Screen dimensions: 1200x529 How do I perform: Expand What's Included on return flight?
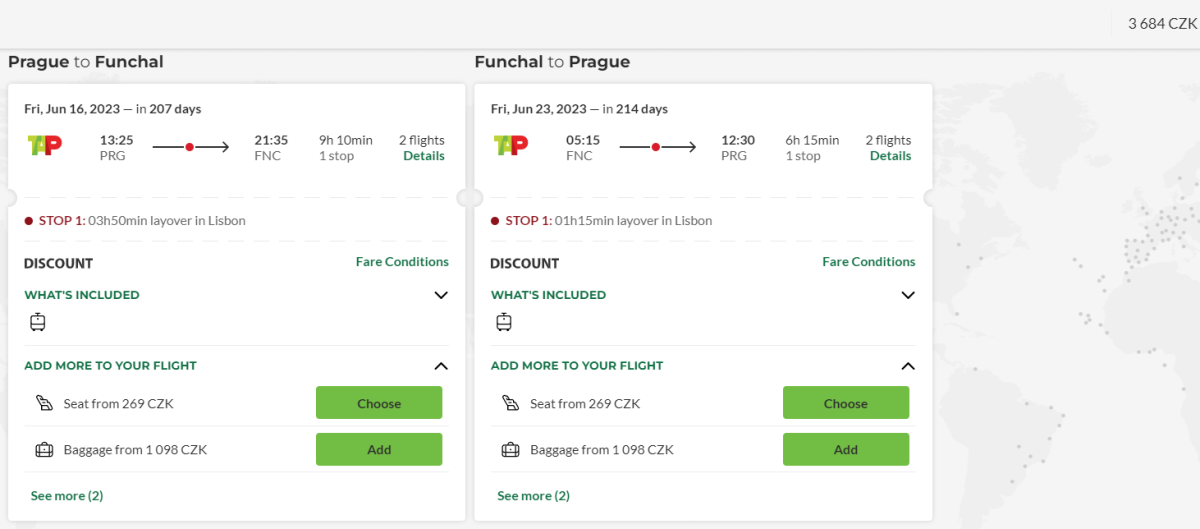pyautogui.click(x=908, y=295)
